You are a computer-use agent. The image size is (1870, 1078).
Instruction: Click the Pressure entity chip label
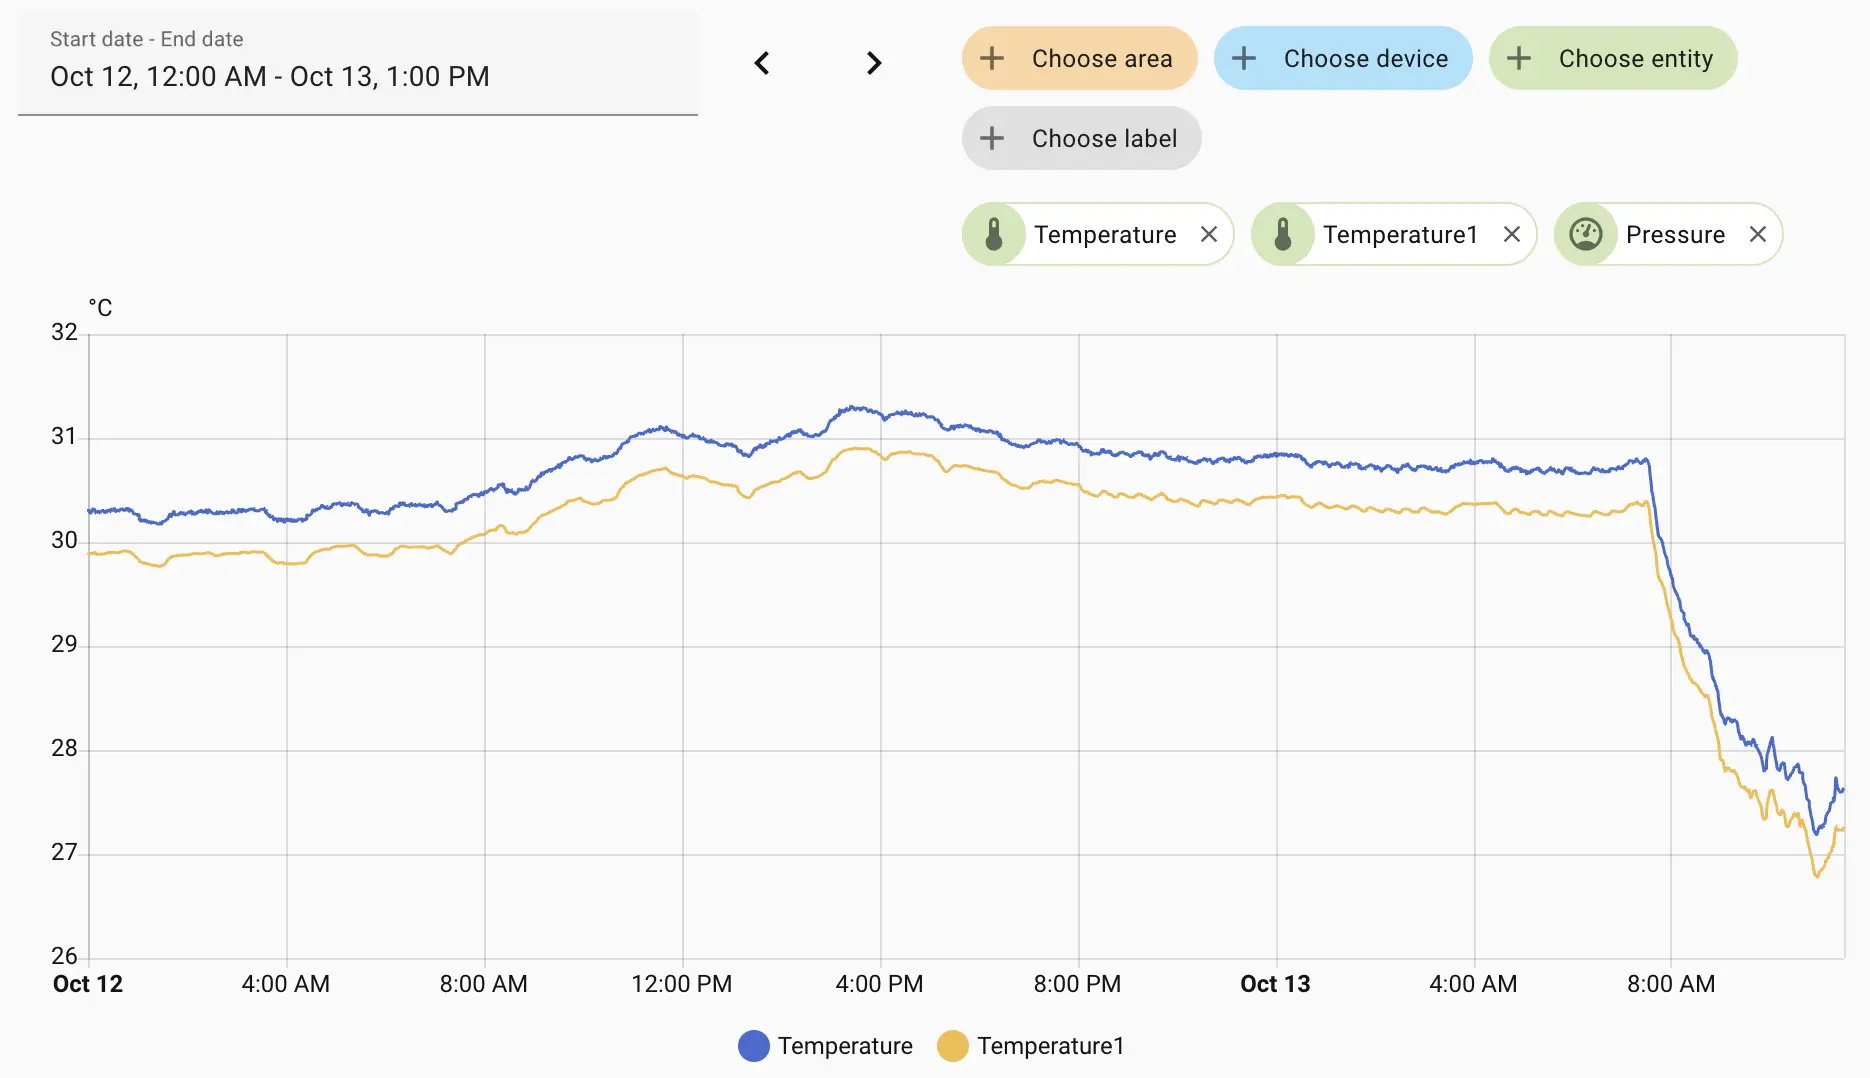coord(1675,234)
